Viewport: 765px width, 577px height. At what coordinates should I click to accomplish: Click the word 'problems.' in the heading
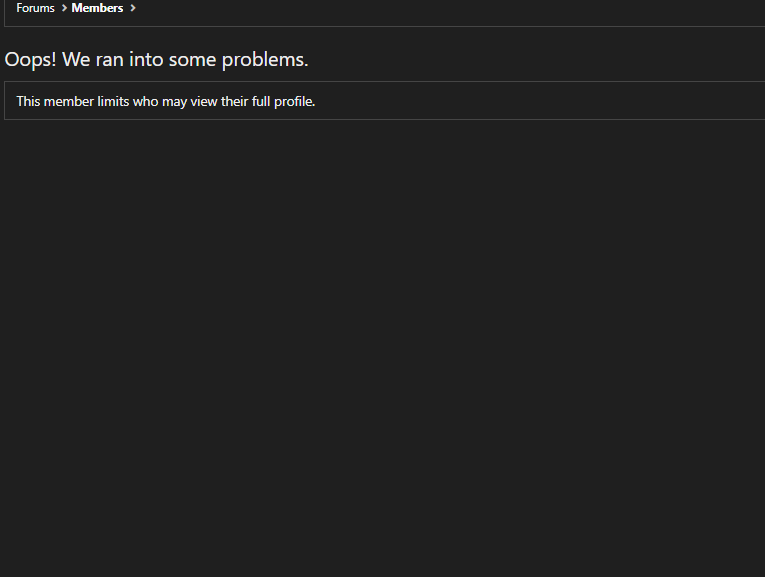coord(265,60)
